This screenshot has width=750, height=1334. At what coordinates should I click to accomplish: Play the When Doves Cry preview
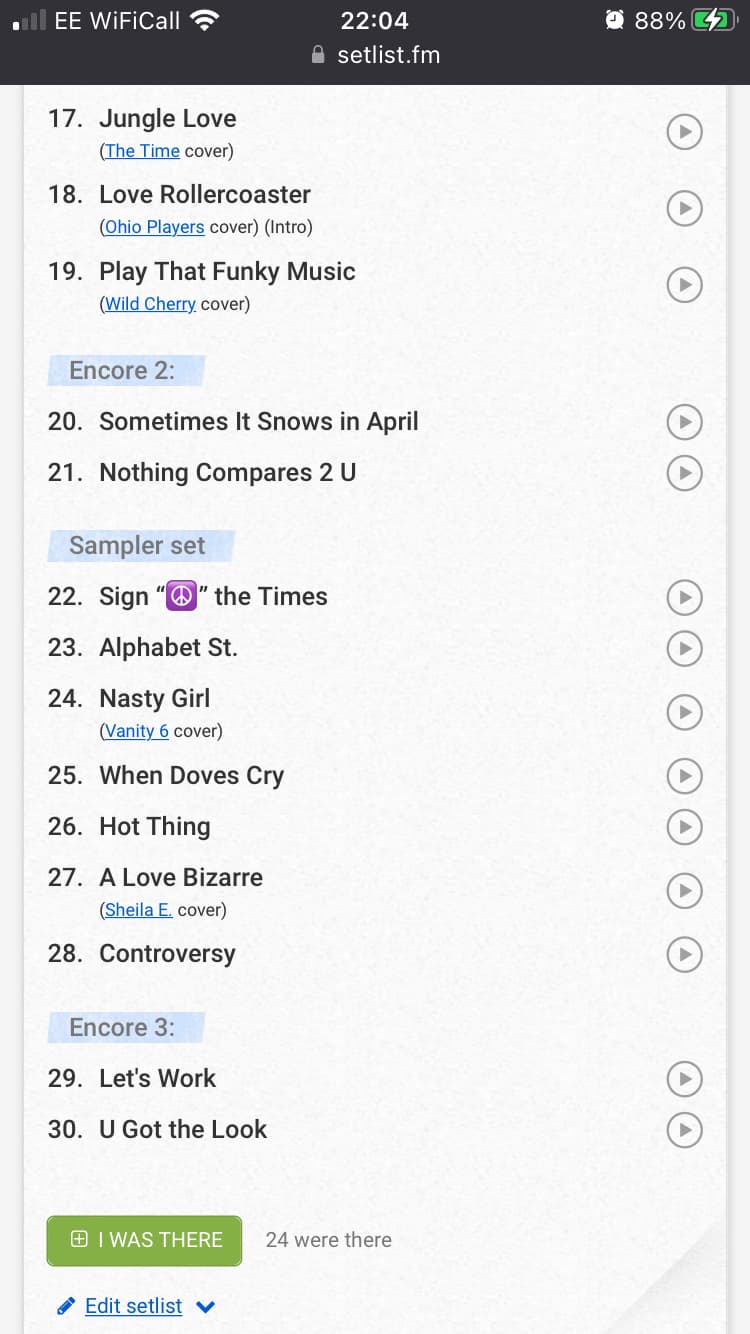click(684, 775)
